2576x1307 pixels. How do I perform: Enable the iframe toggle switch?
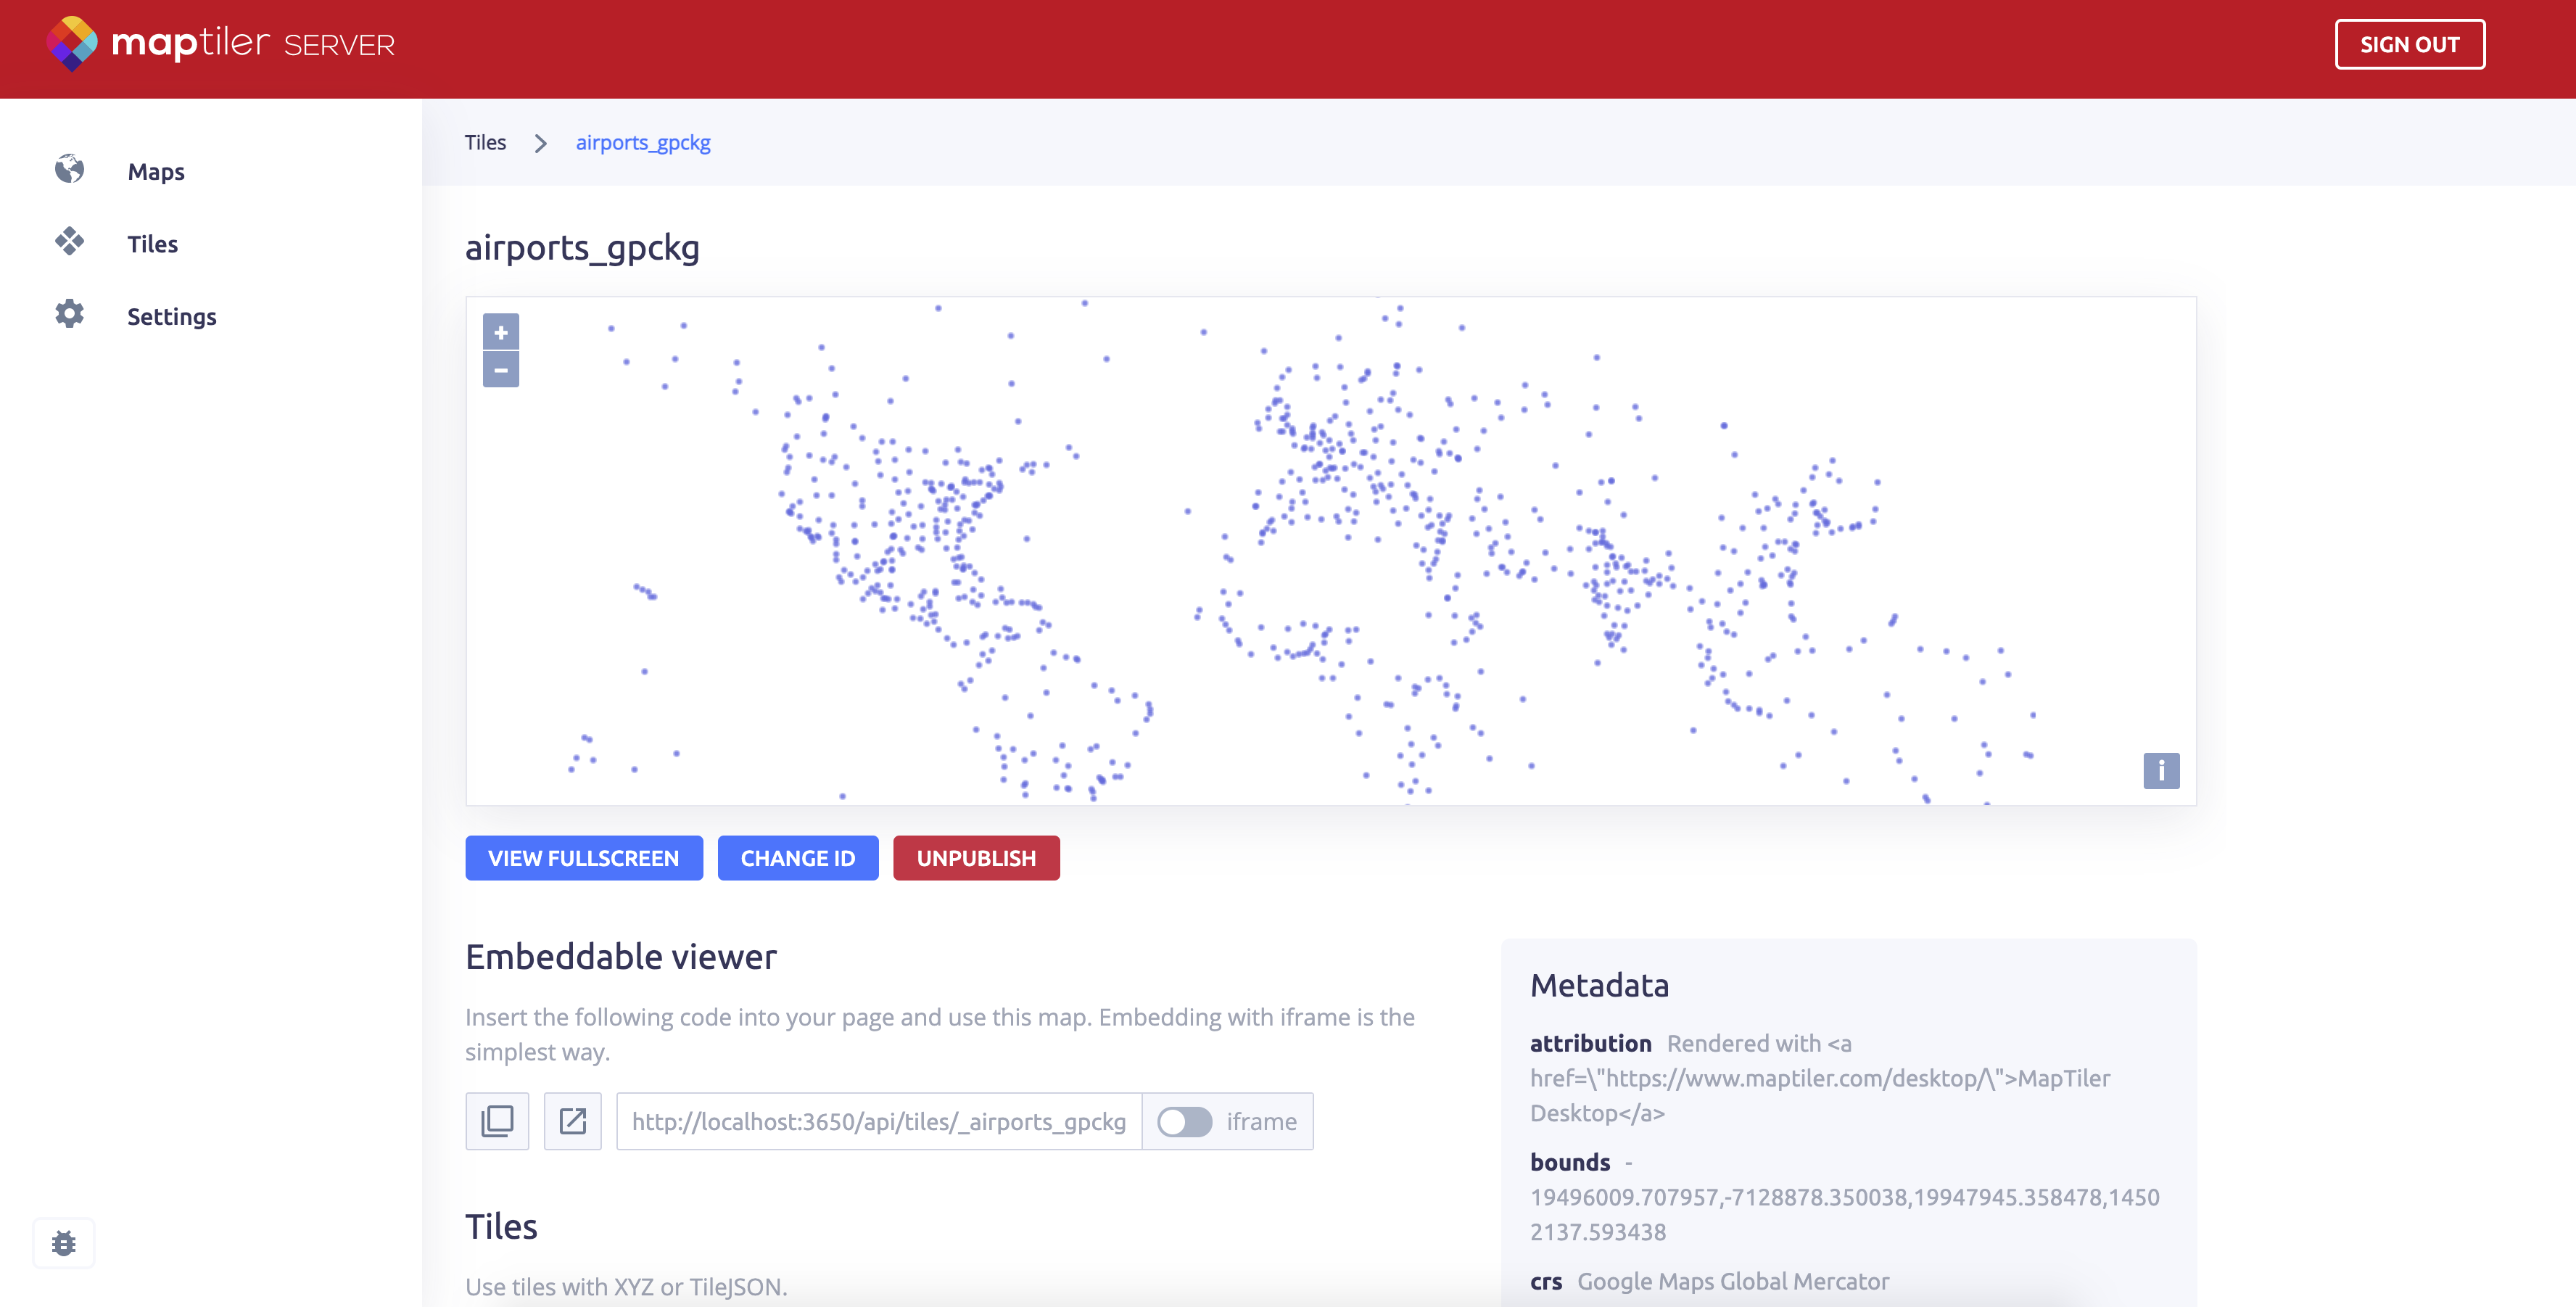pos(1184,1122)
